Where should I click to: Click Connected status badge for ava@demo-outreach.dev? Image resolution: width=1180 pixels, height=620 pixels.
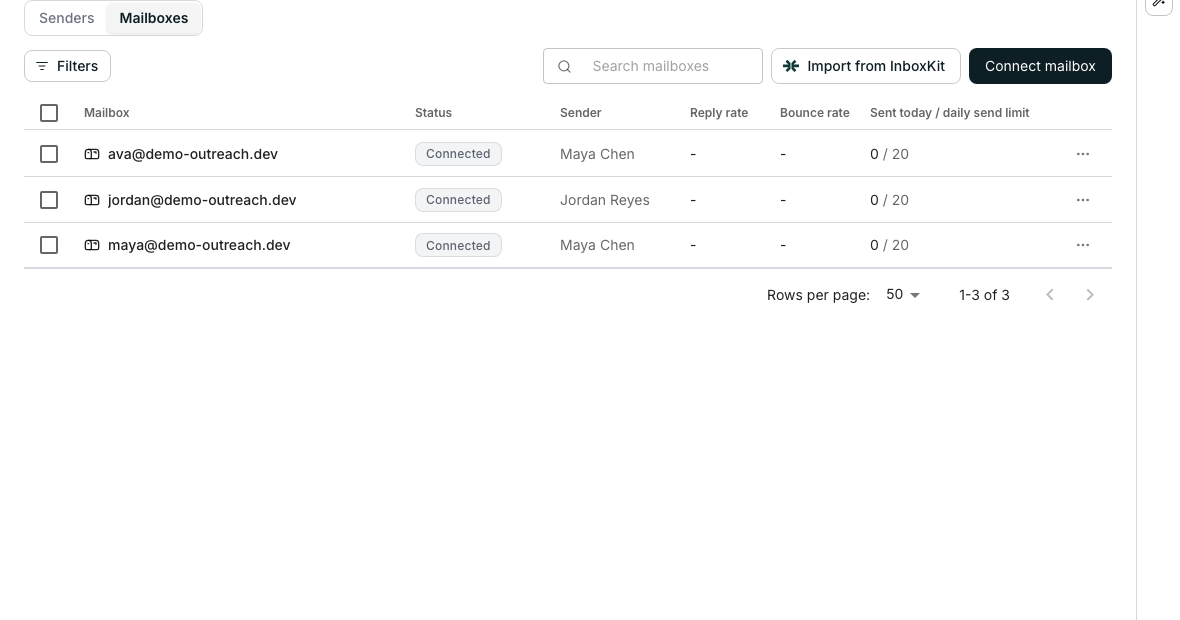pyautogui.click(x=458, y=154)
